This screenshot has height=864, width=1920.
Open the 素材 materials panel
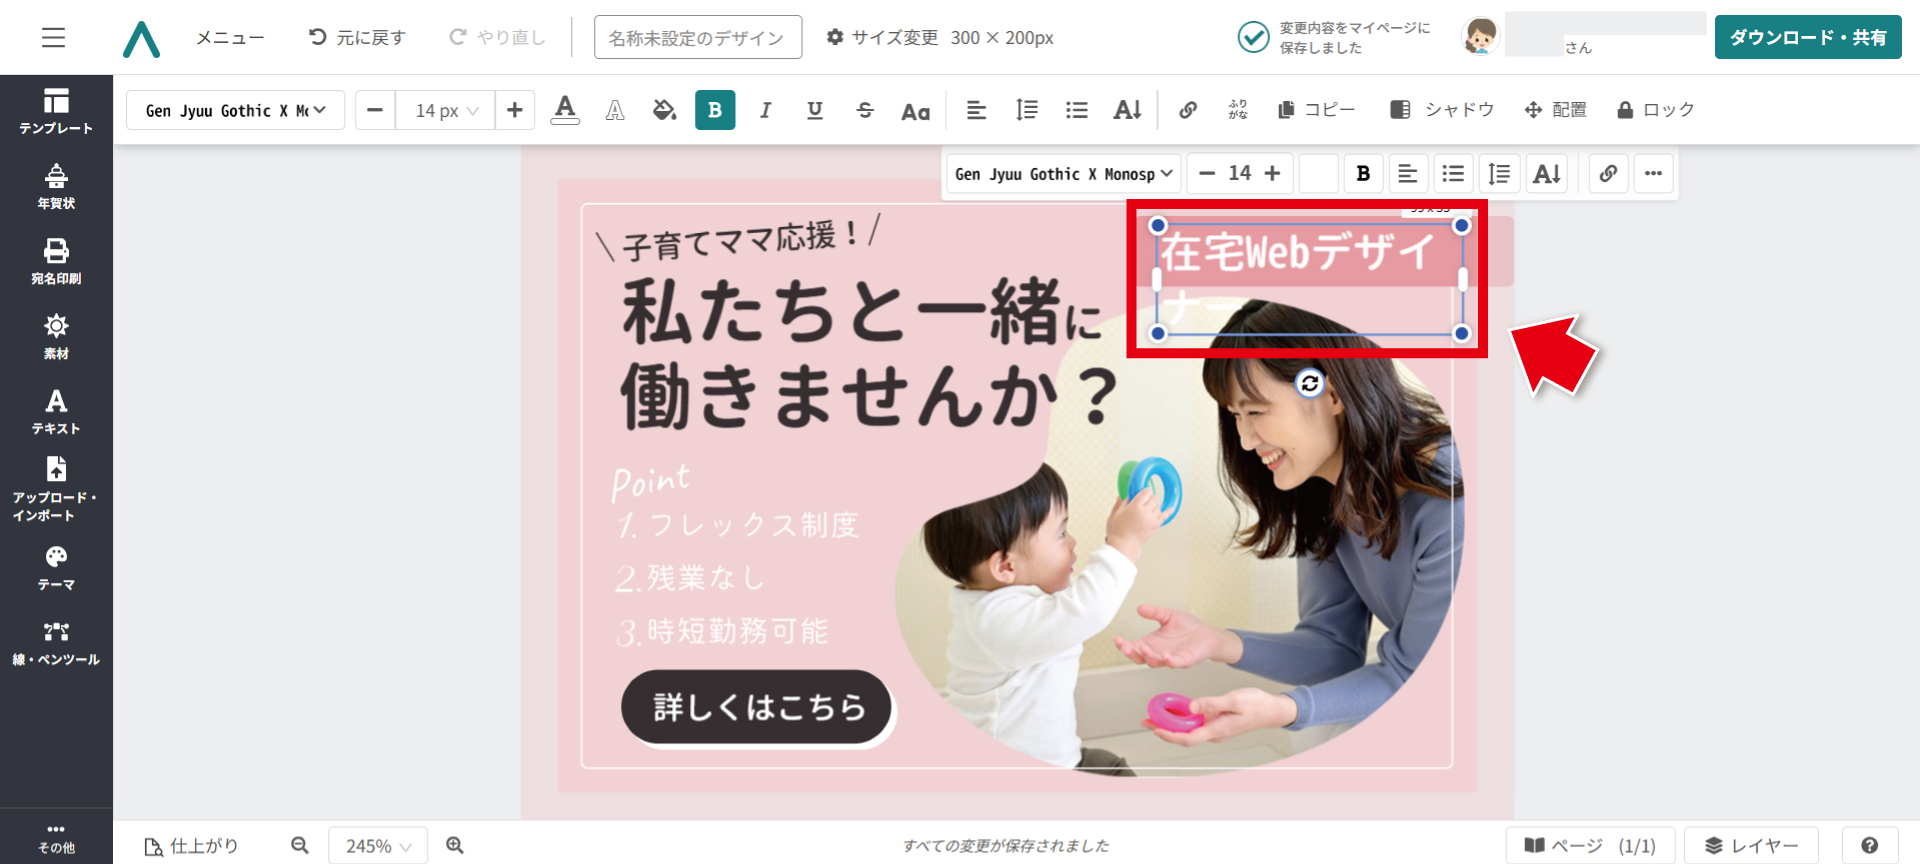(56, 337)
